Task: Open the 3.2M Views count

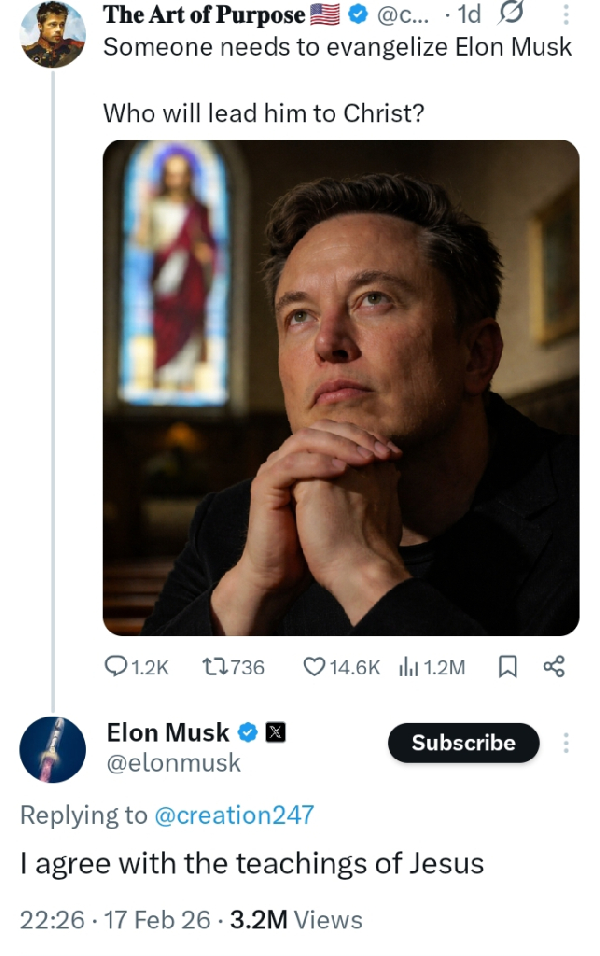Action: 296,920
